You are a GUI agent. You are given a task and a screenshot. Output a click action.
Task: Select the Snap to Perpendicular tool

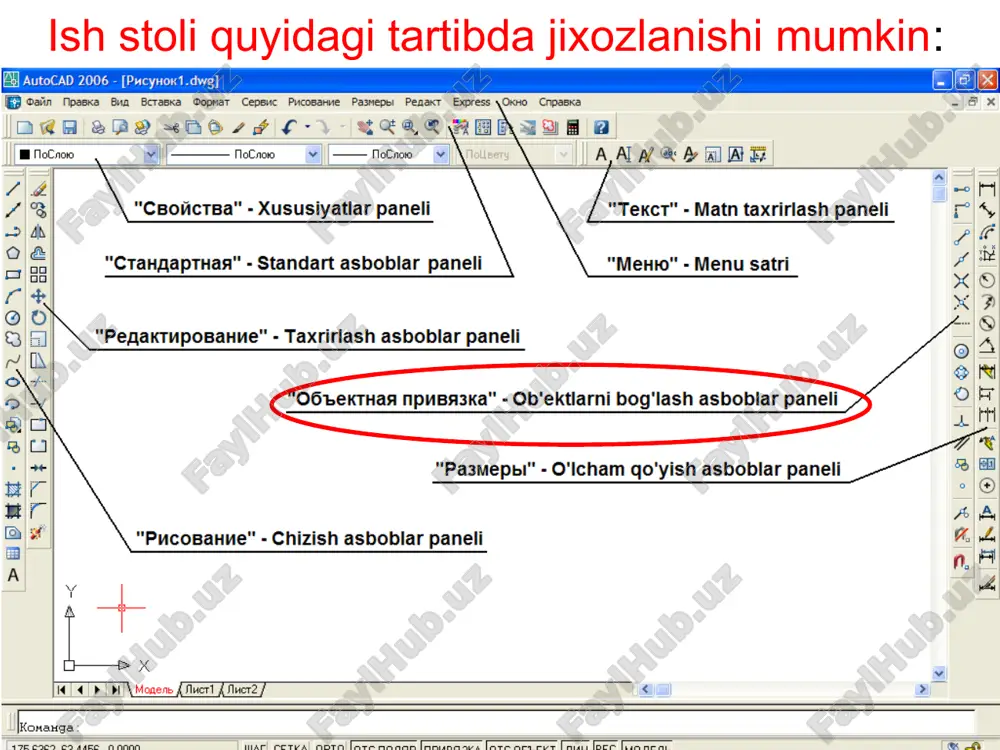[962, 421]
